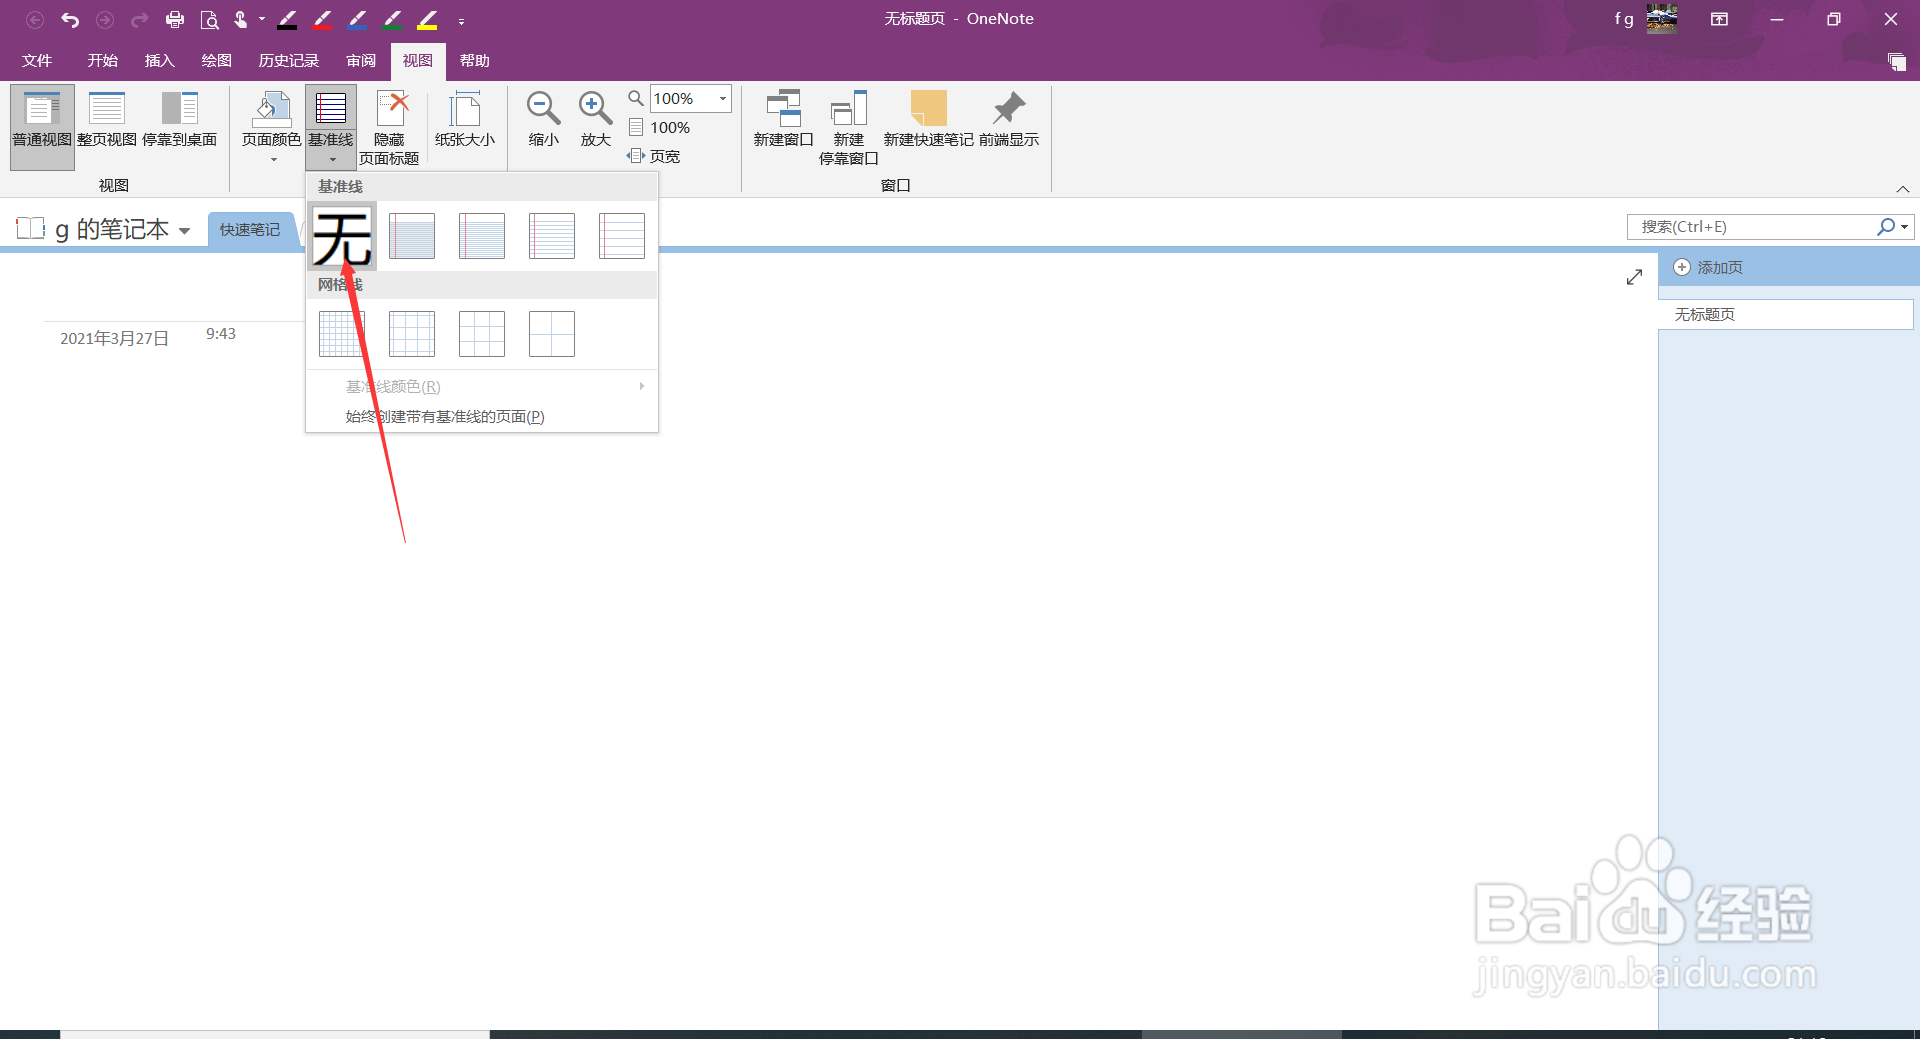Click 新建停靠窗口 new docked window
1920x1039 pixels.
click(x=848, y=127)
